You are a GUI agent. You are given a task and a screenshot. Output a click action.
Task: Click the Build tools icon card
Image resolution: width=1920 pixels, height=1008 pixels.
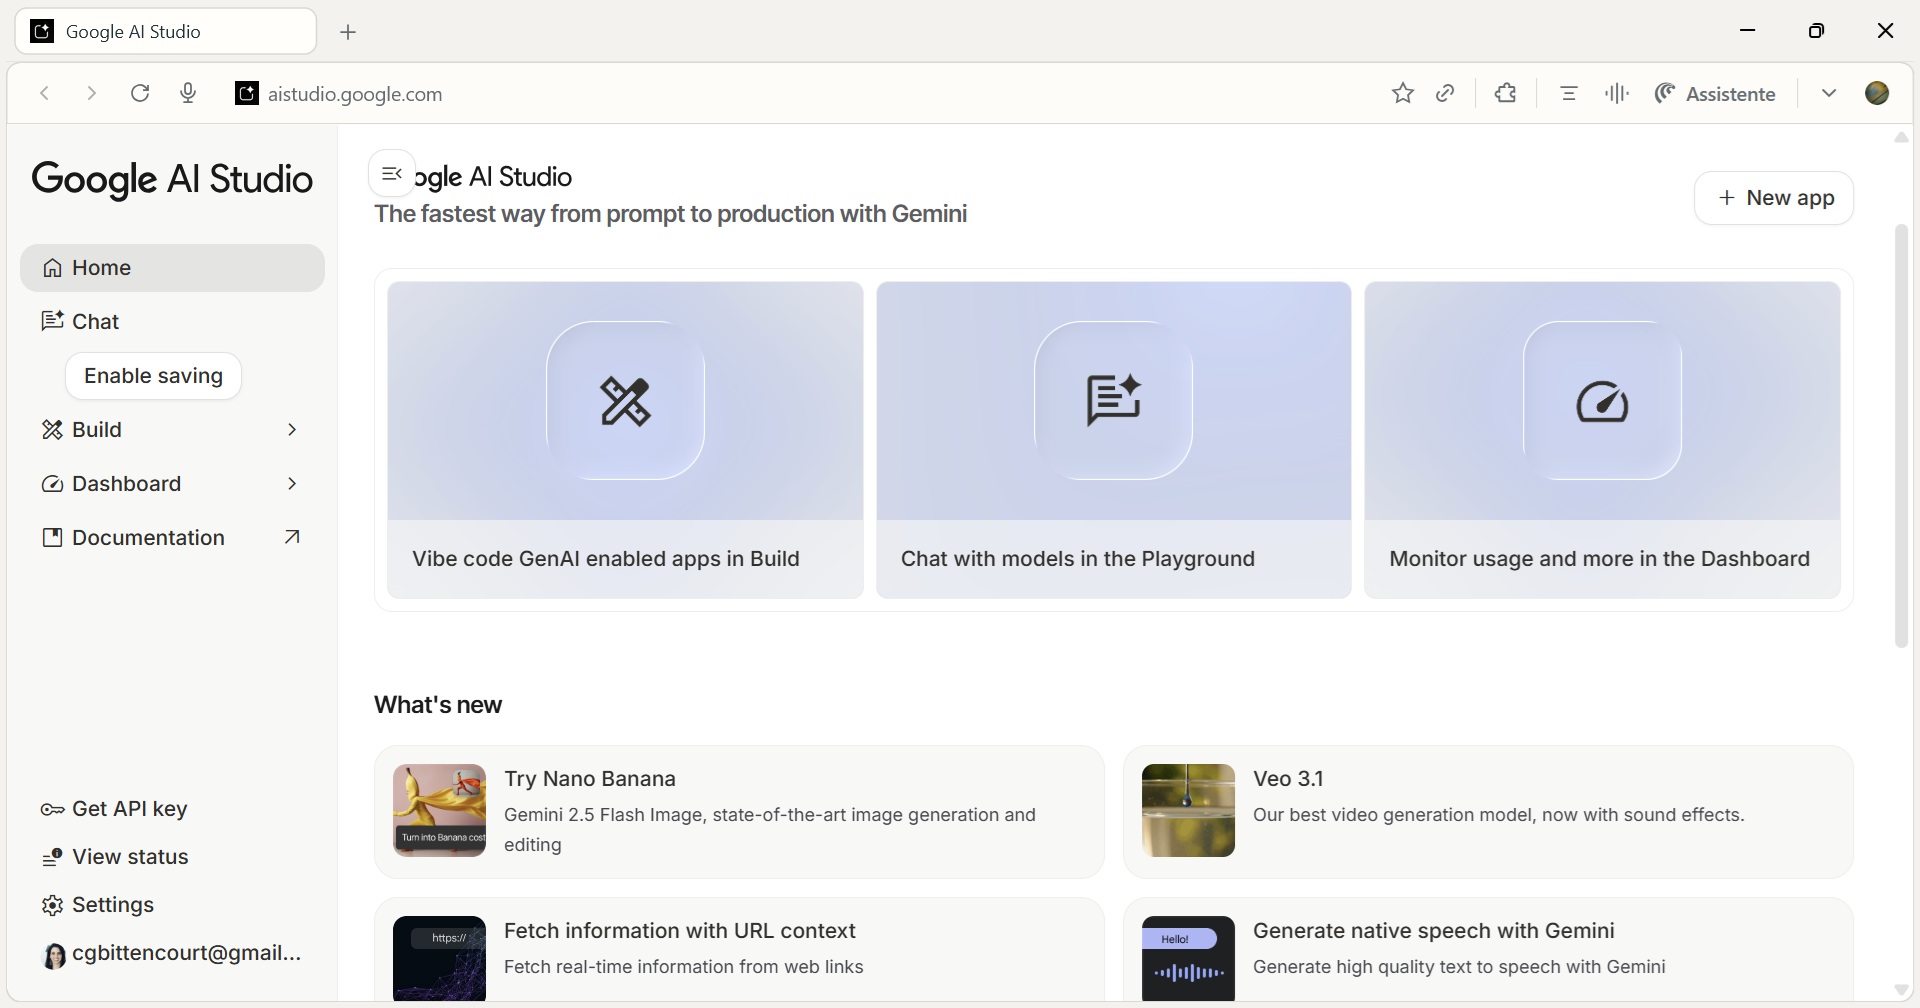(x=625, y=401)
